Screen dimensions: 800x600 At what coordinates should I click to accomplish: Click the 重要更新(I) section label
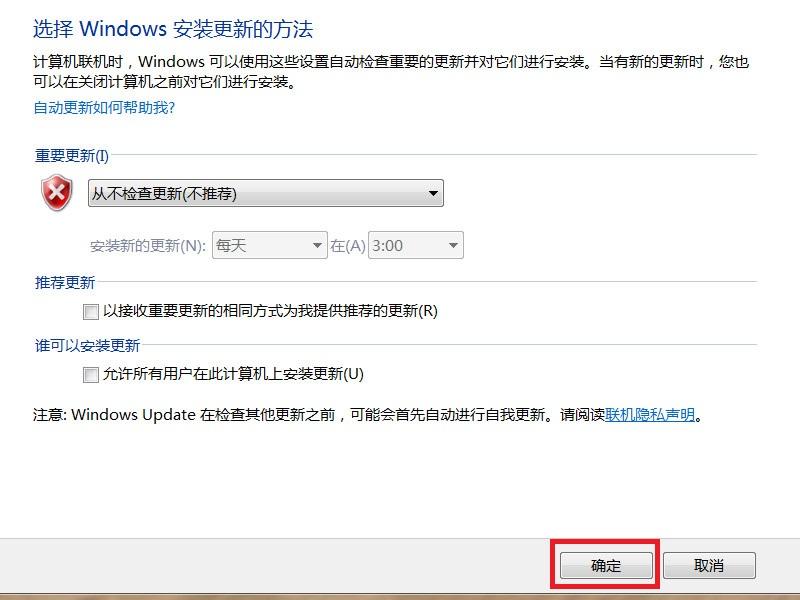(x=71, y=156)
